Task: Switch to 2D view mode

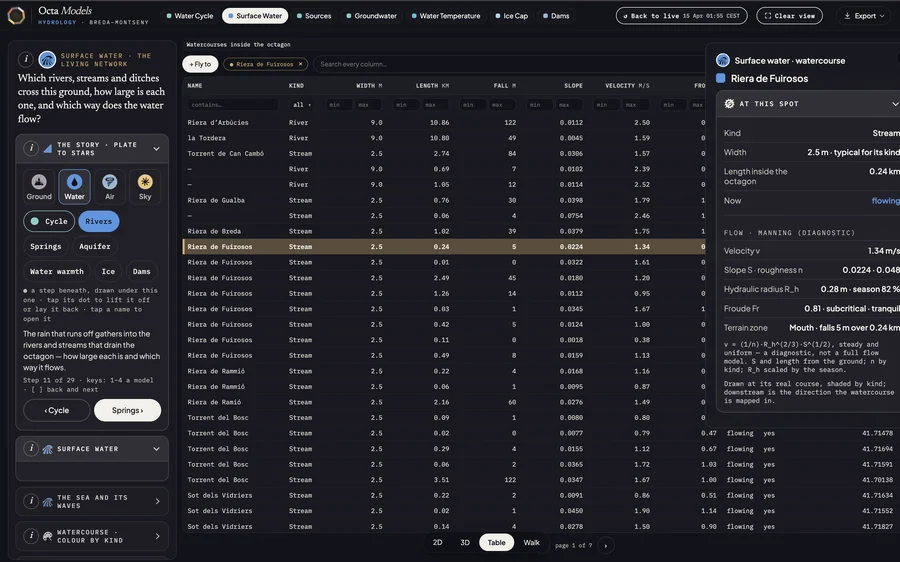Action: 437,542
